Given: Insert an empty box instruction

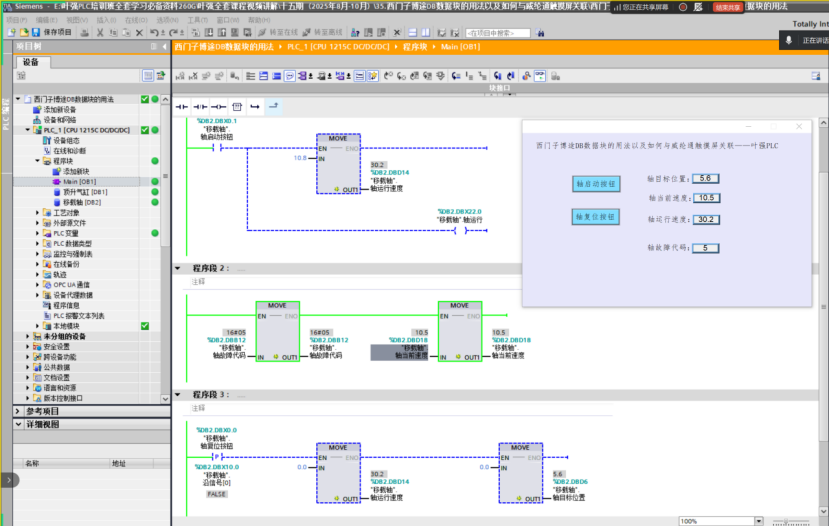Looking at the screenshot, I should point(237,107).
